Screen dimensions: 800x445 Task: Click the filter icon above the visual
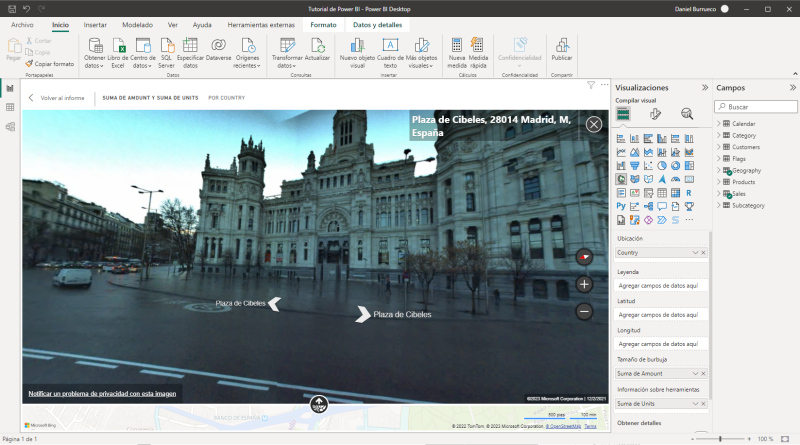(x=591, y=85)
